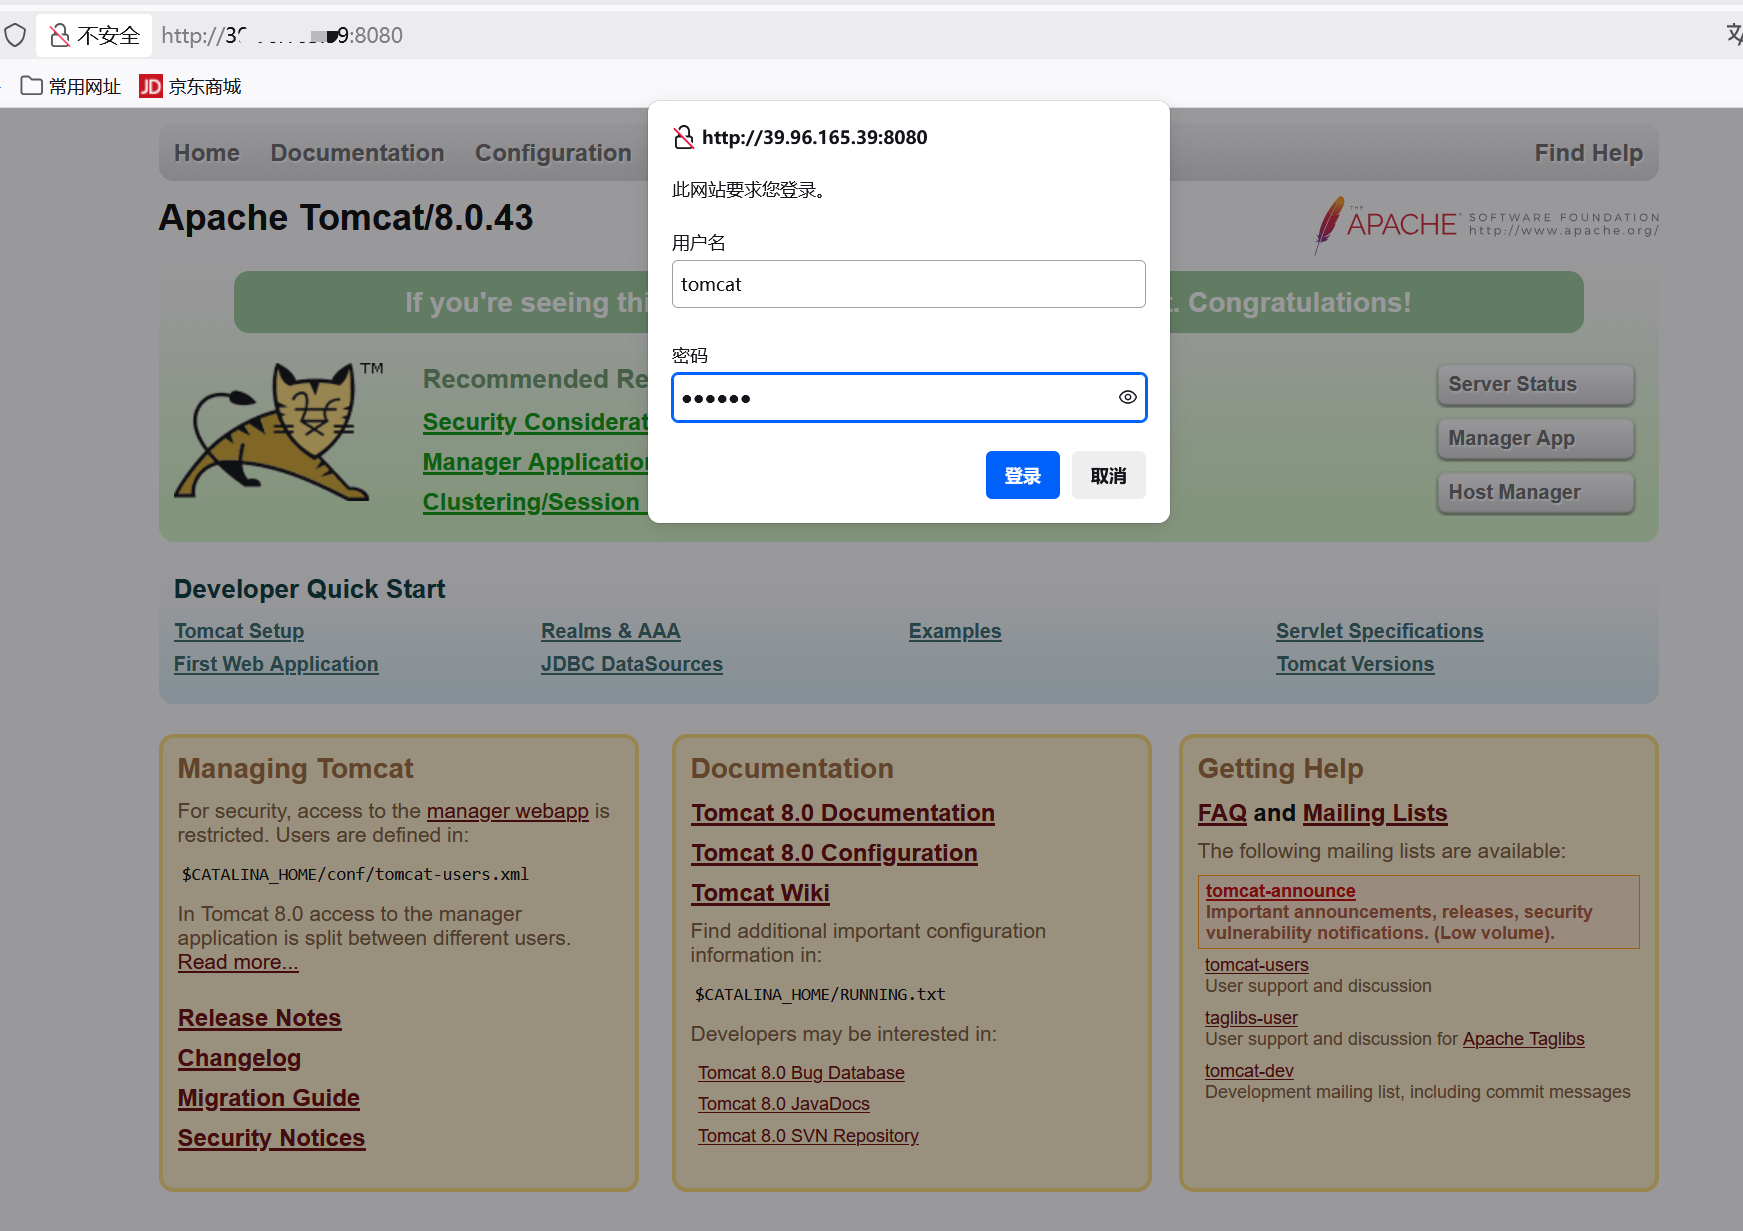Viewport: 1743px width, 1231px height.
Task: Open the Mailing Lists link
Action: [x=1375, y=813]
